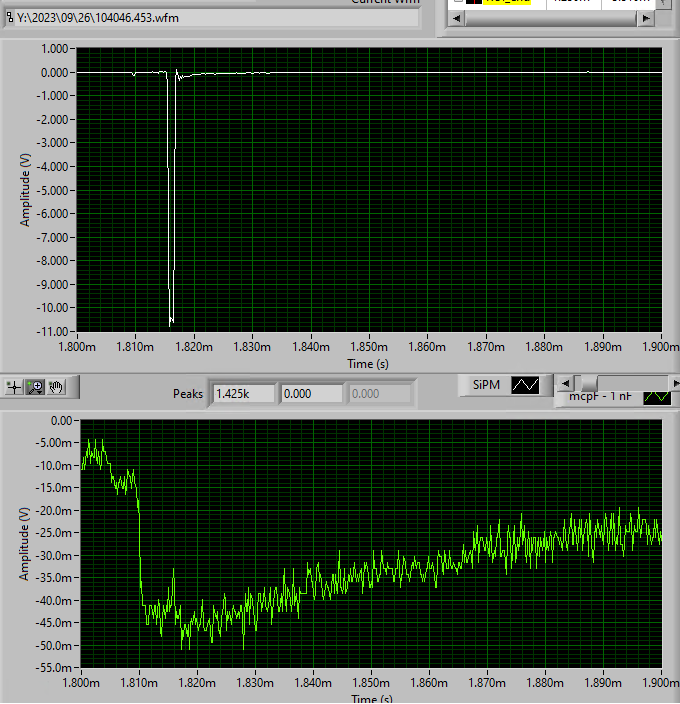Click the red-black cursor color swatch
Image resolution: width=680 pixels, height=704 pixels.
(474, 1)
